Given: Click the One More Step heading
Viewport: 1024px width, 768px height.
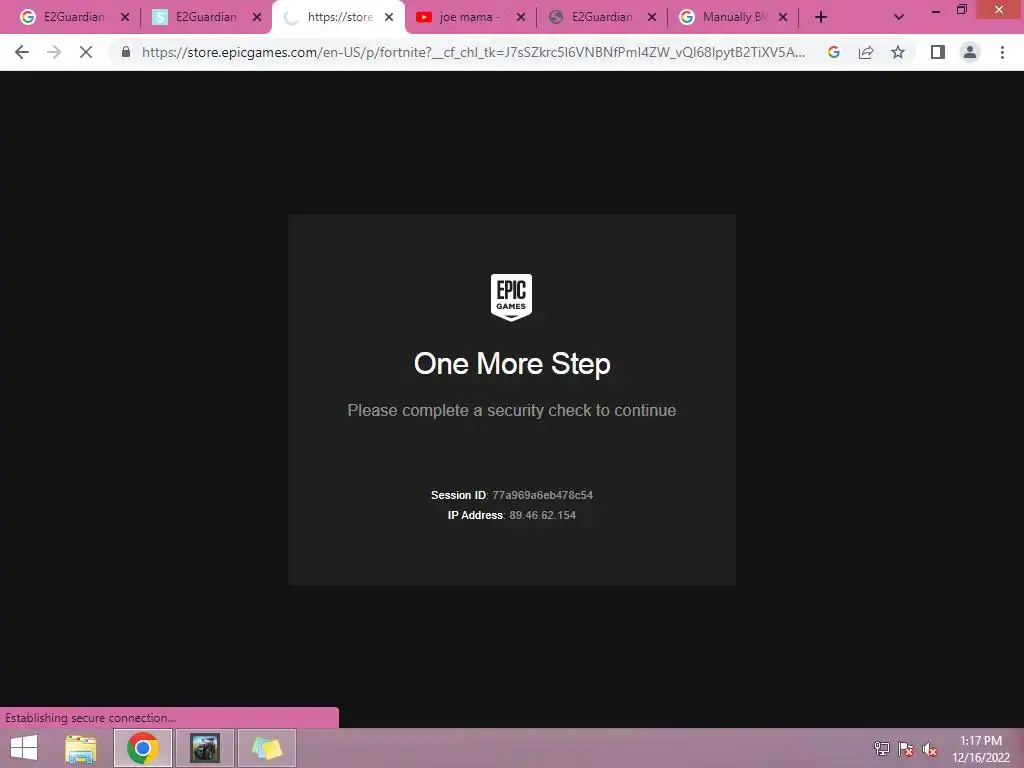Looking at the screenshot, I should [x=512, y=364].
